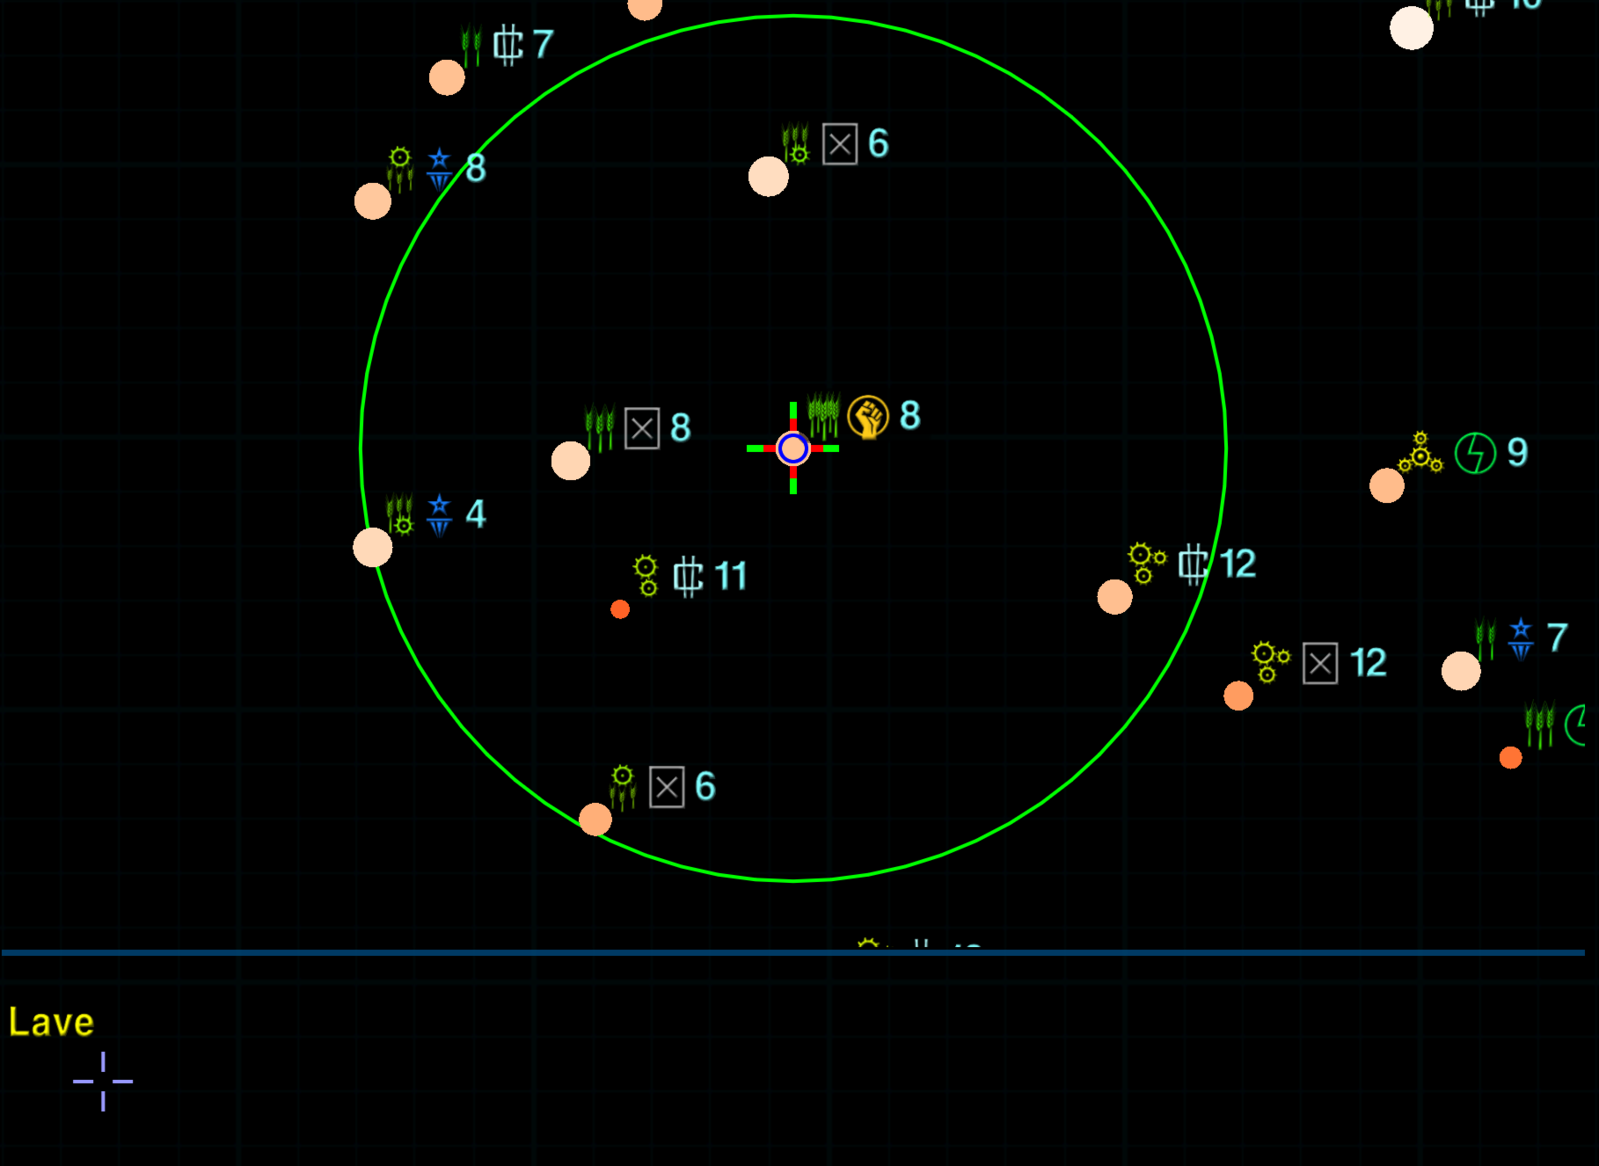The height and width of the screenshot is (1166, 1599).
Task: Click the blue star icon next to 4
Action: pyautogui.click(x=439, y=515)
